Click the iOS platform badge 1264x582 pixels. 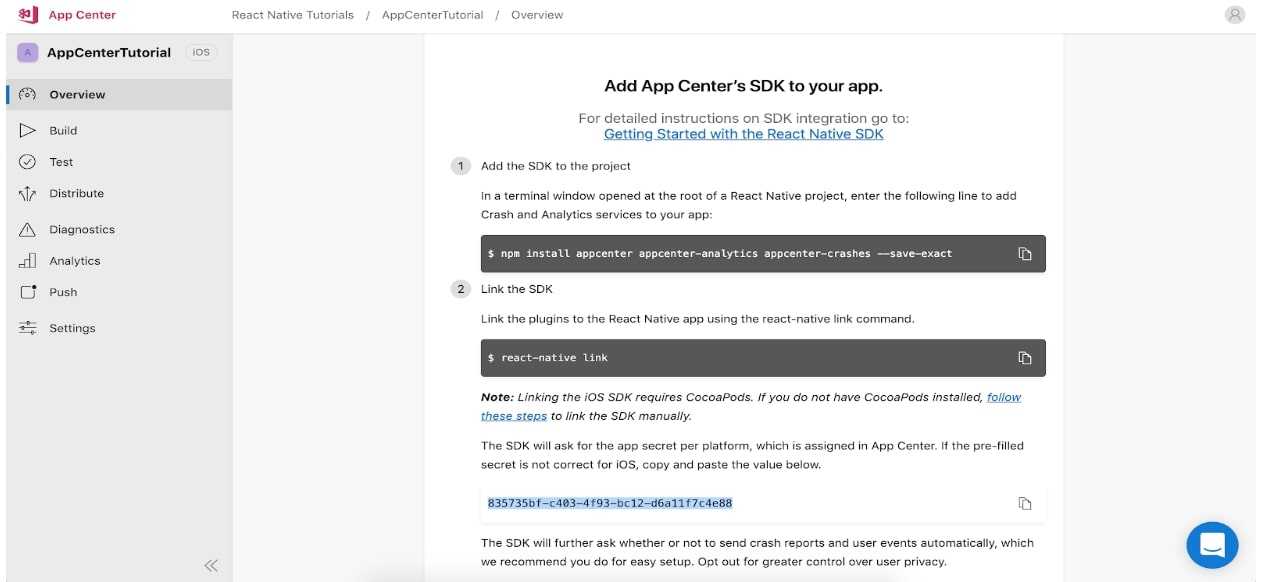(201, 53)
